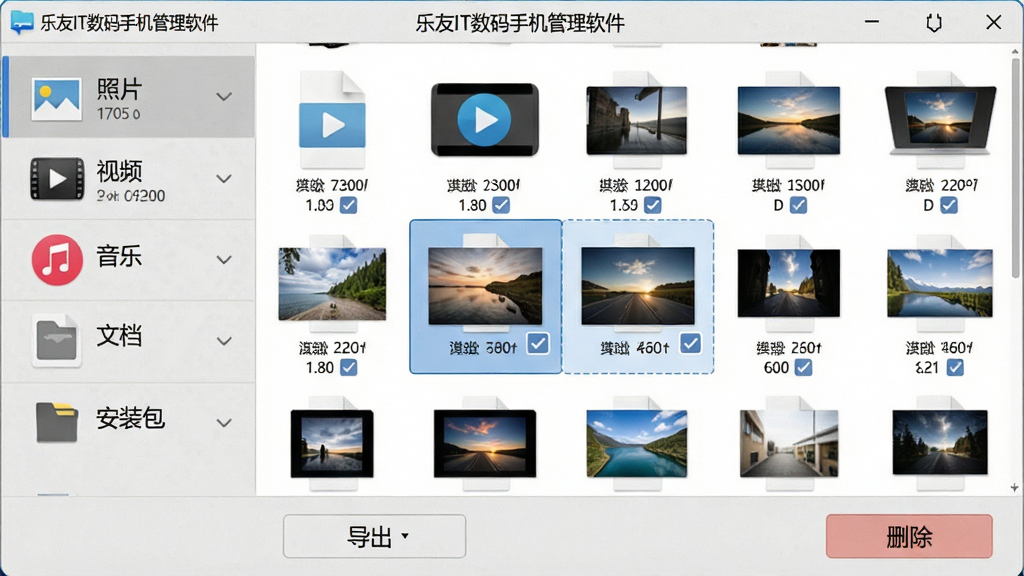
Task: Select the highlighted sunset lake photo
Action: [485, 285]
